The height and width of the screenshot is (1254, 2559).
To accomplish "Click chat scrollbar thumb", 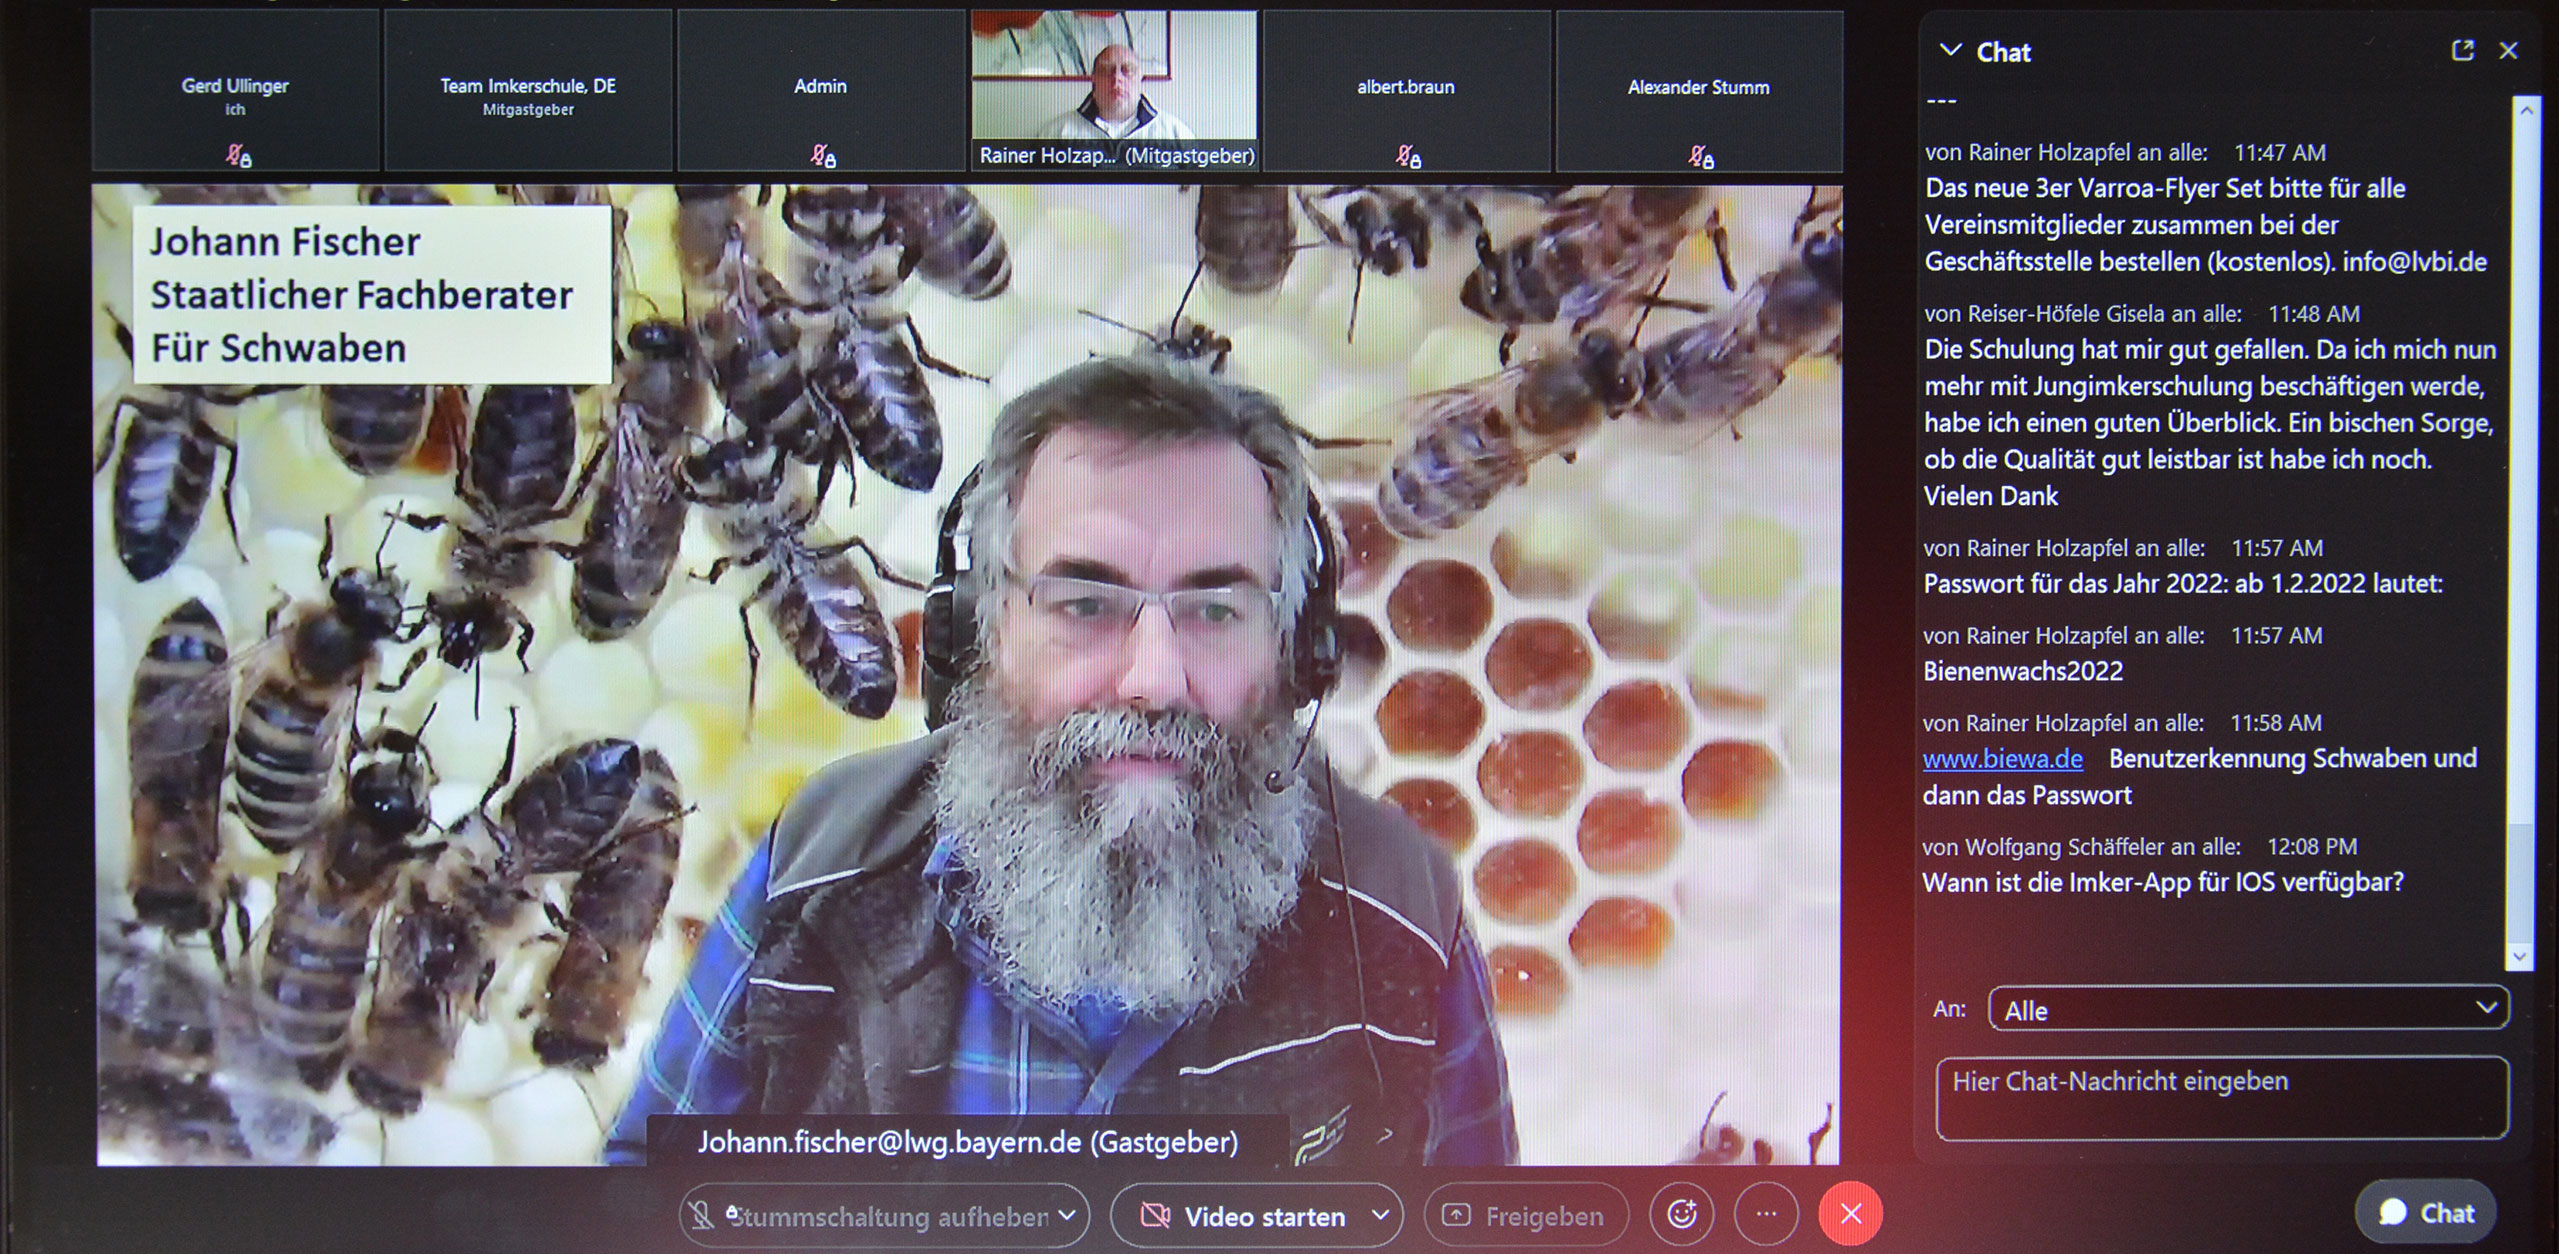I will pyautogui.click(x=2520, y=882).
